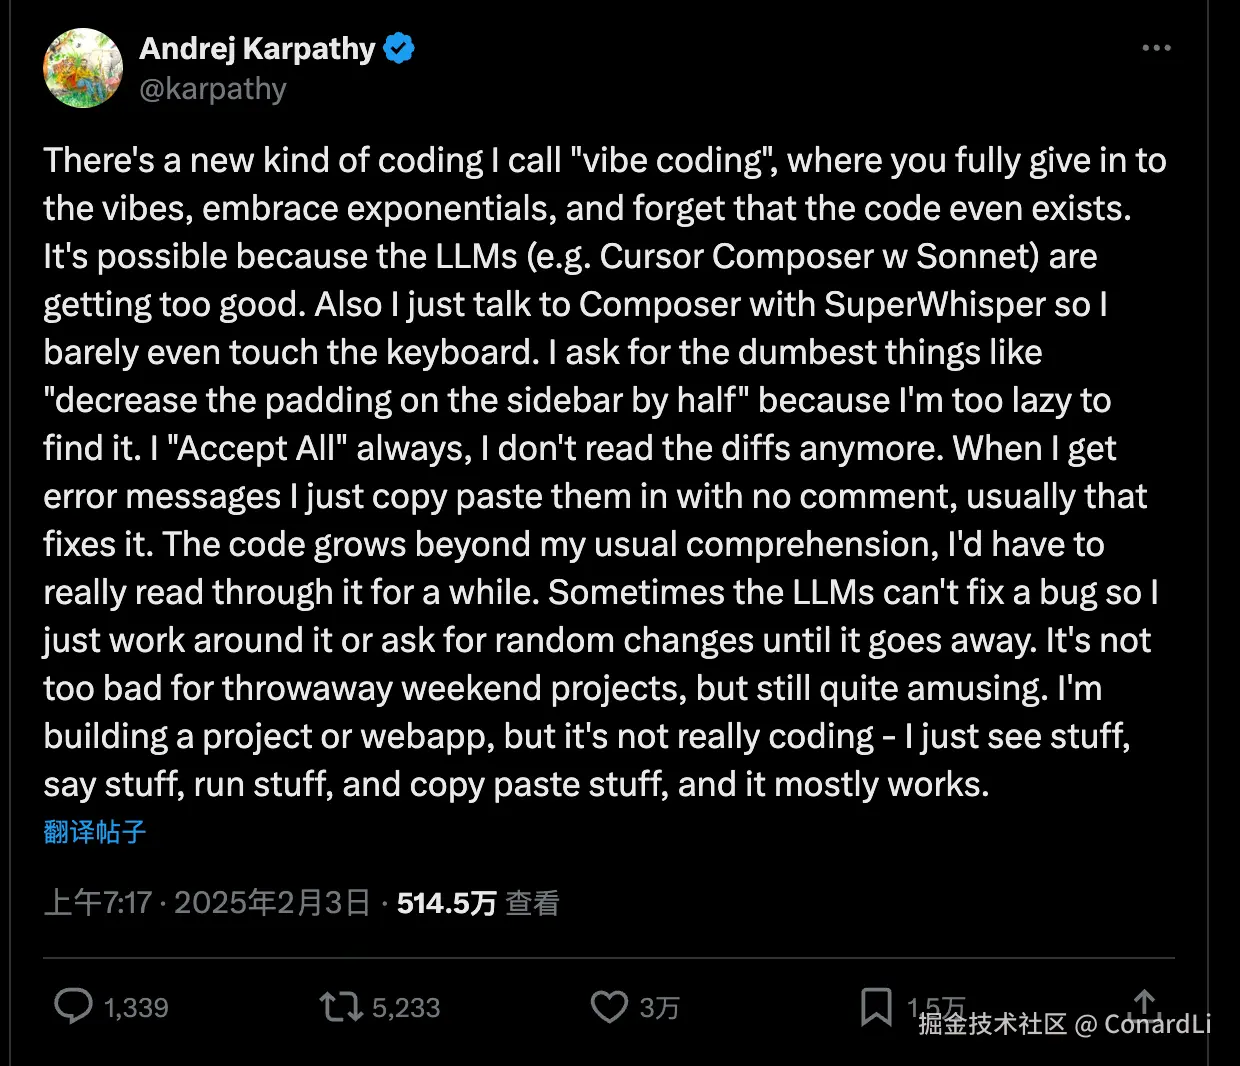Open the more options ellipsis menu
The image size is (1240, 1066).
(1156, 48)
